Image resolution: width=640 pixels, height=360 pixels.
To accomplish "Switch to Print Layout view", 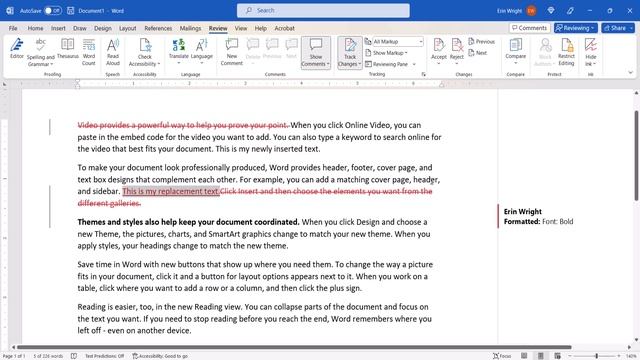I will tap(540, 356).
